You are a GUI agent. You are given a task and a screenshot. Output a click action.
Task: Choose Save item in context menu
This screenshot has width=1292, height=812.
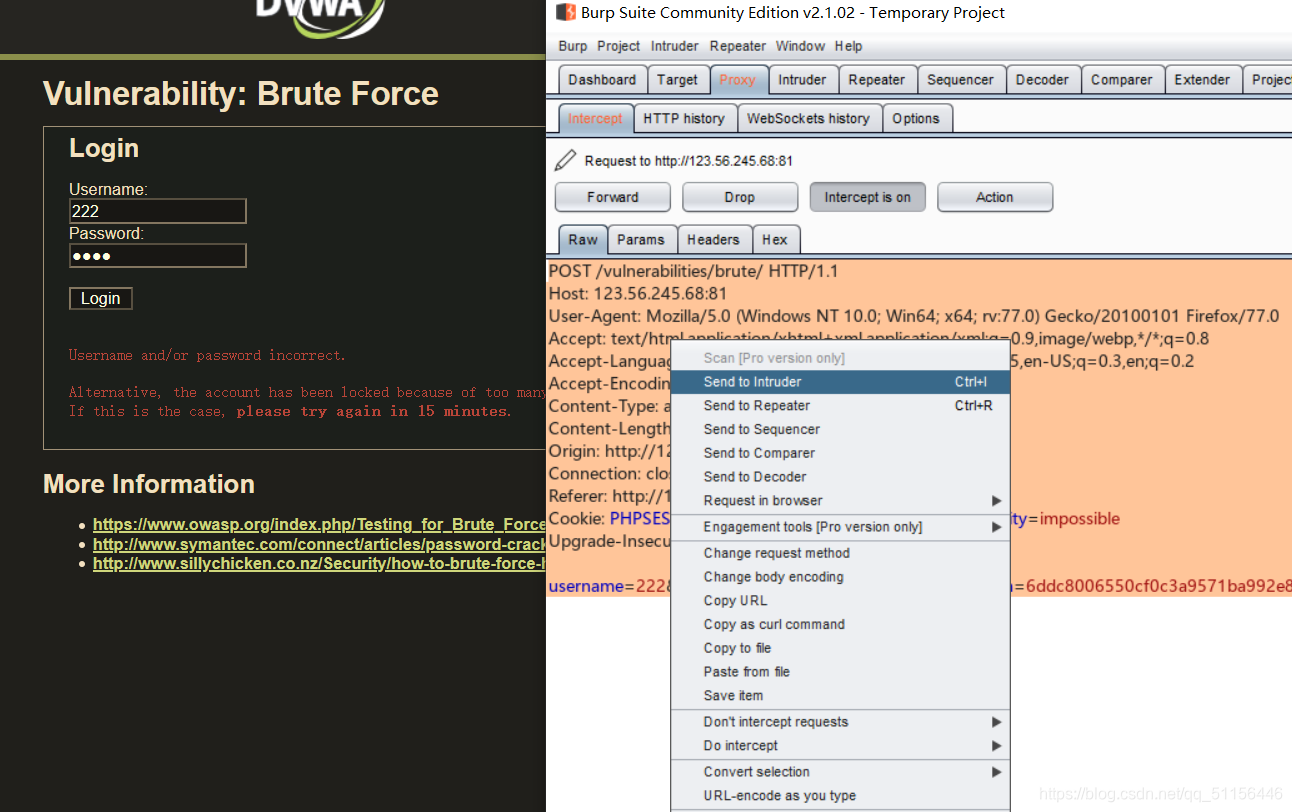(840, 696)
